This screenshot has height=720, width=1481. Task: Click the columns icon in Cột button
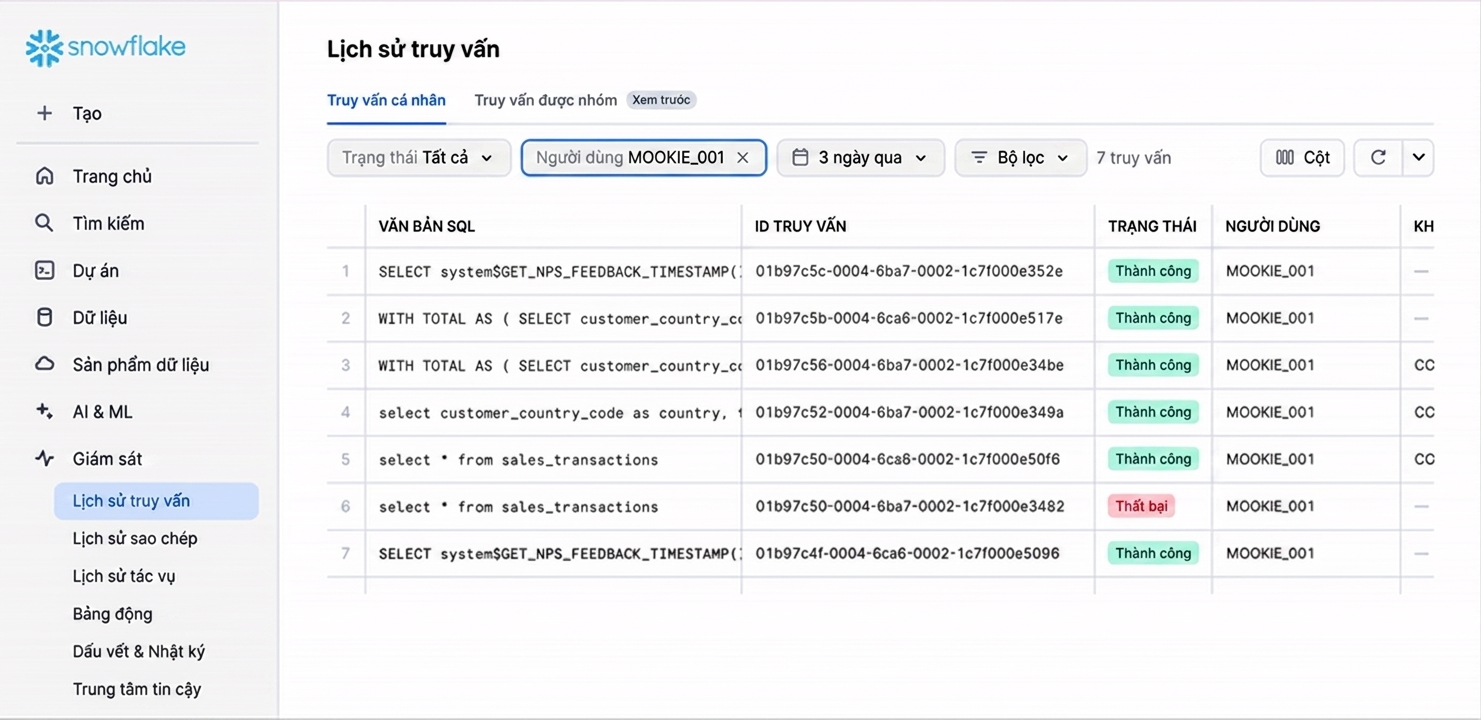click(x=1285, y=158)
